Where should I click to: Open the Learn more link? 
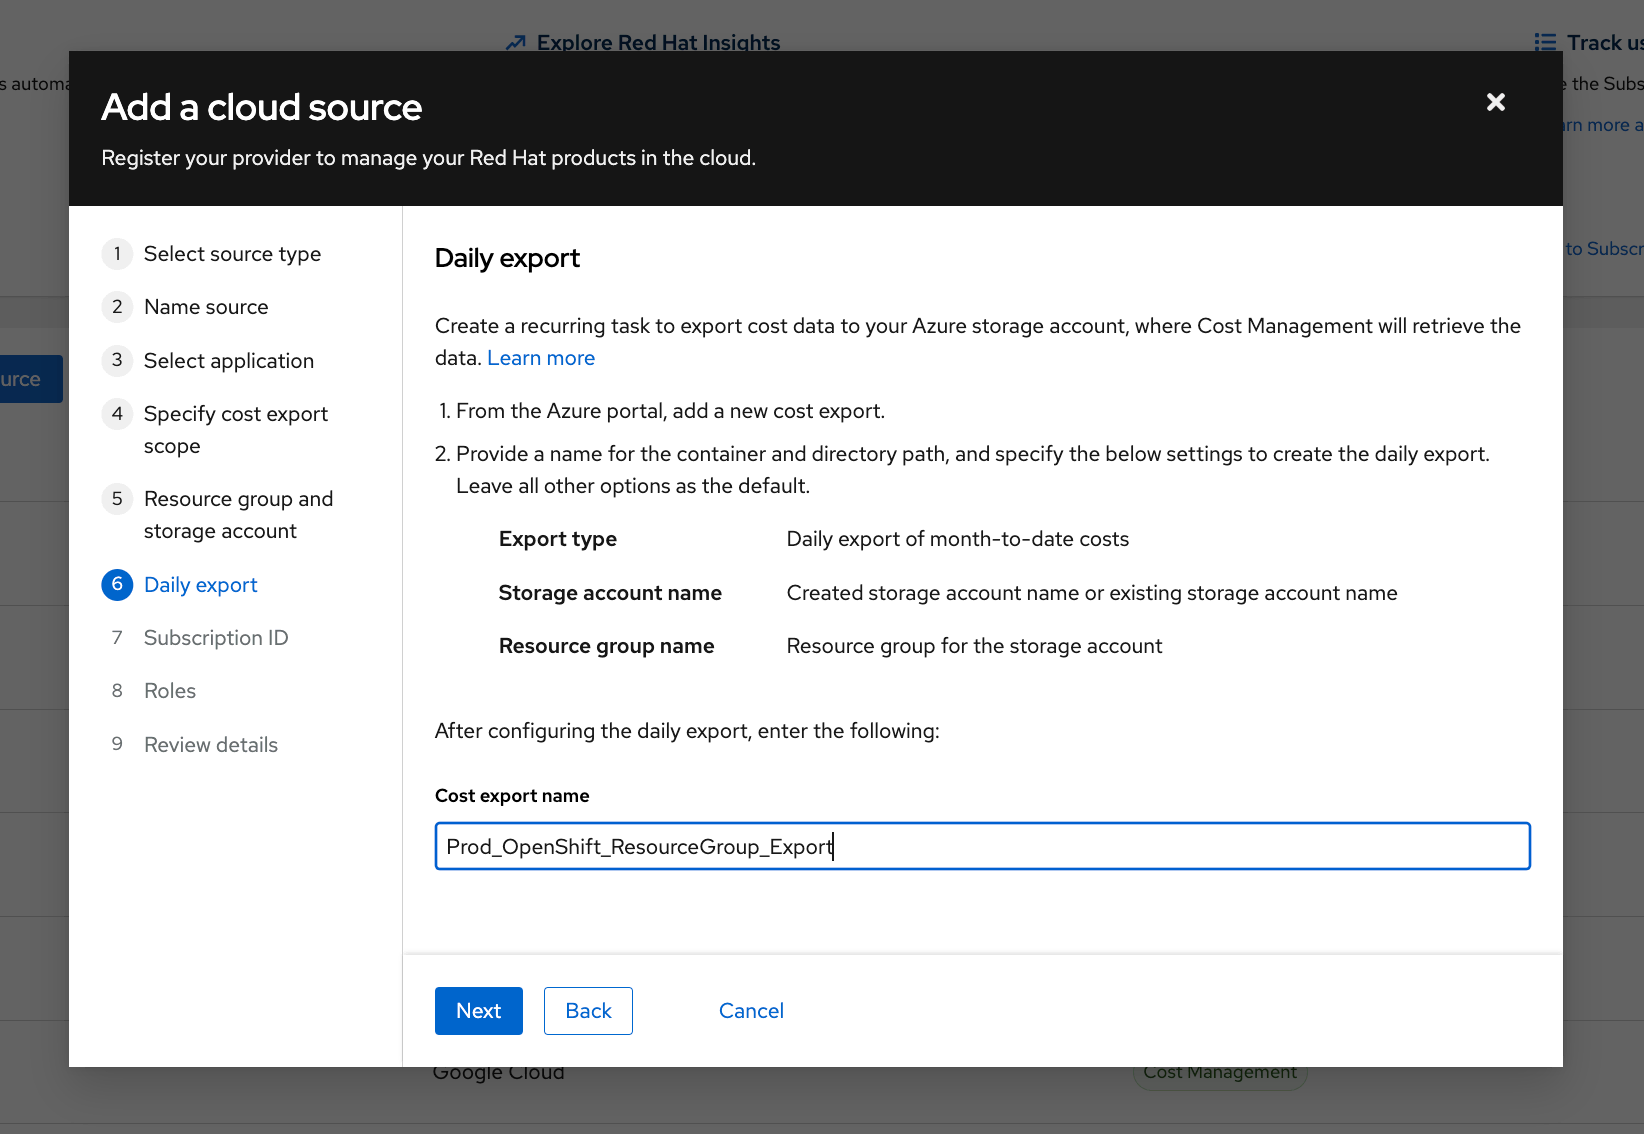tap(540, 358)
